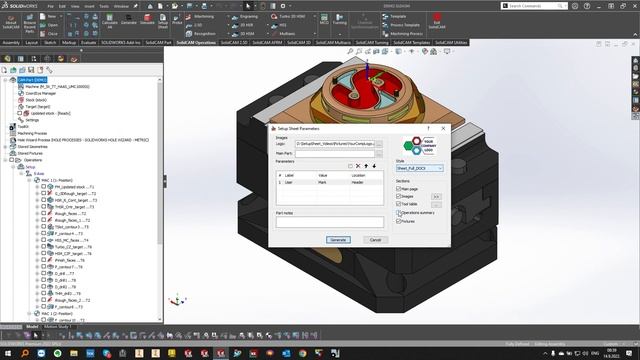Click the Main Part input field
The height and width of the screenshot is (360, 640).
(x=334, y=153)
